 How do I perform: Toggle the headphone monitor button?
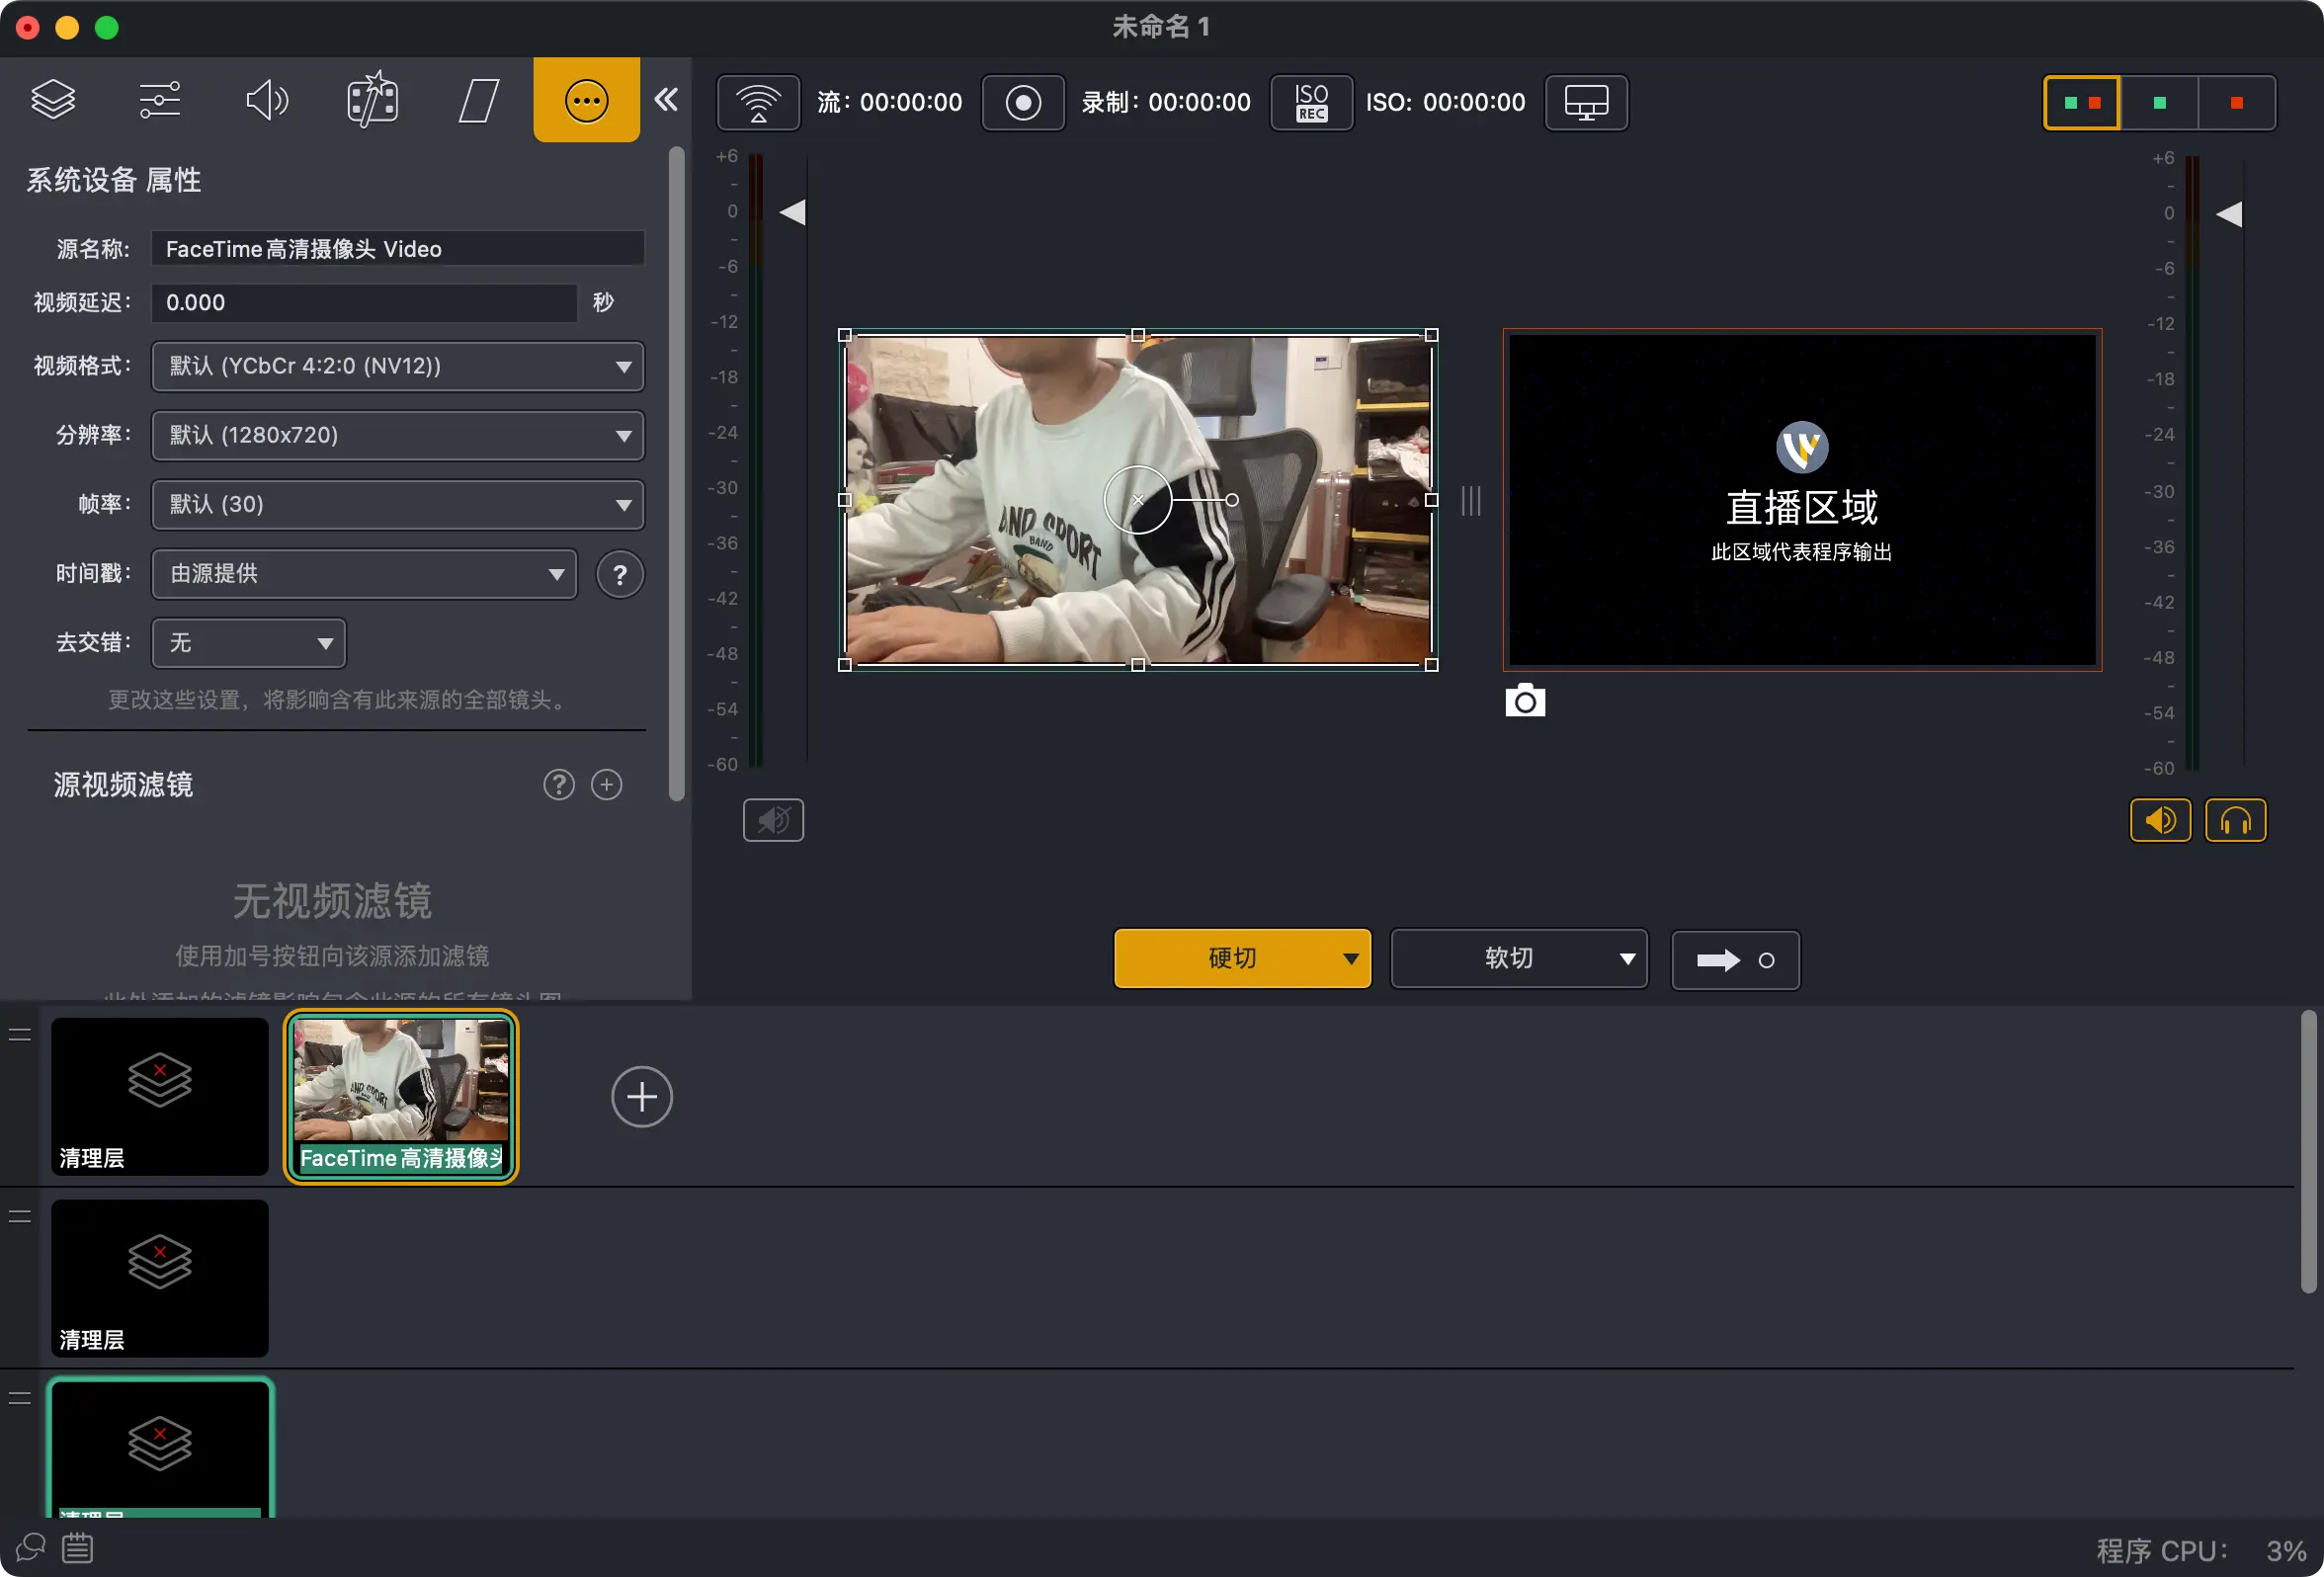pyautogui.click(x=2234, y=820)
